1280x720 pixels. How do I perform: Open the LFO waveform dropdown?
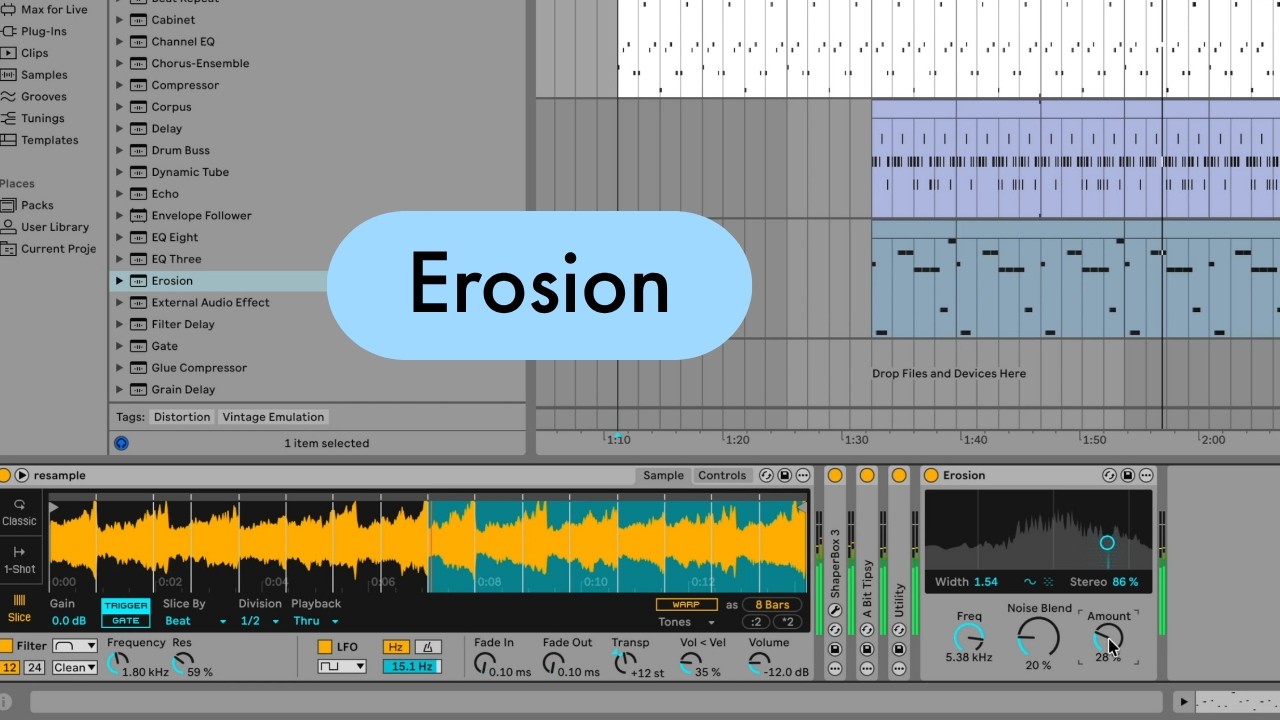pos(342,666)
